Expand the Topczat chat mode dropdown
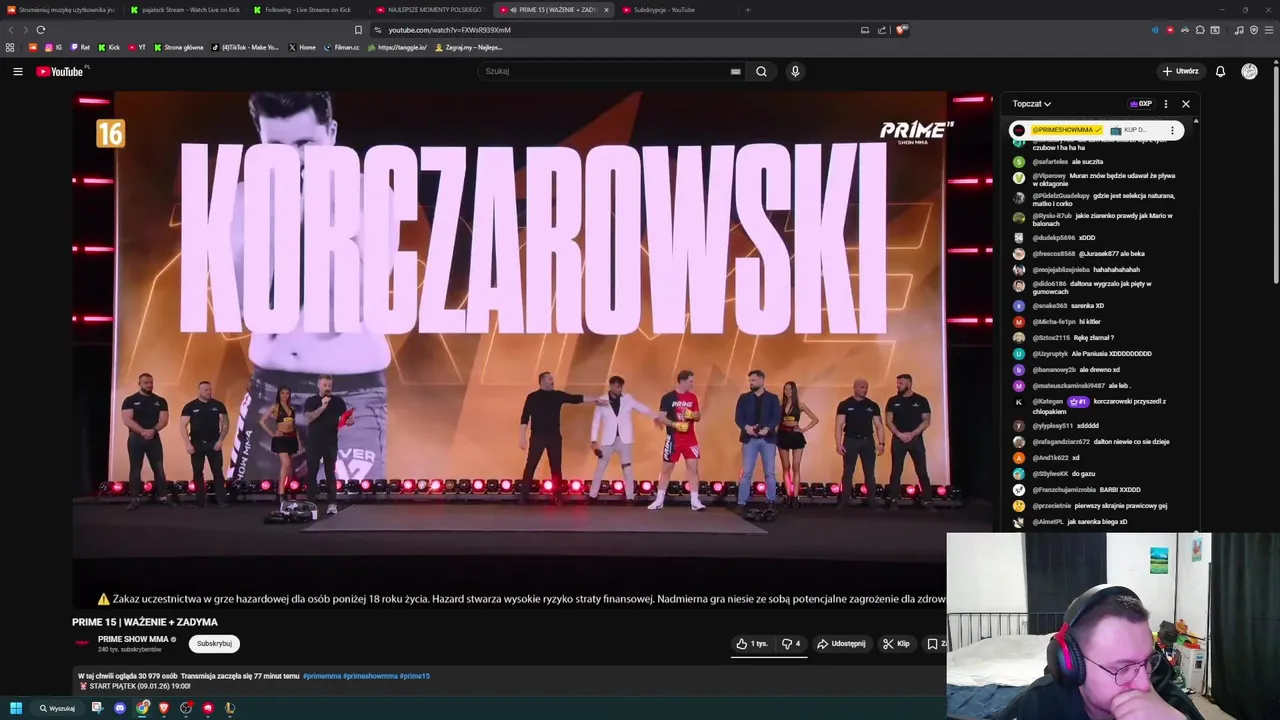Viewport: 1280px width, 720px height. (1031, 104)
